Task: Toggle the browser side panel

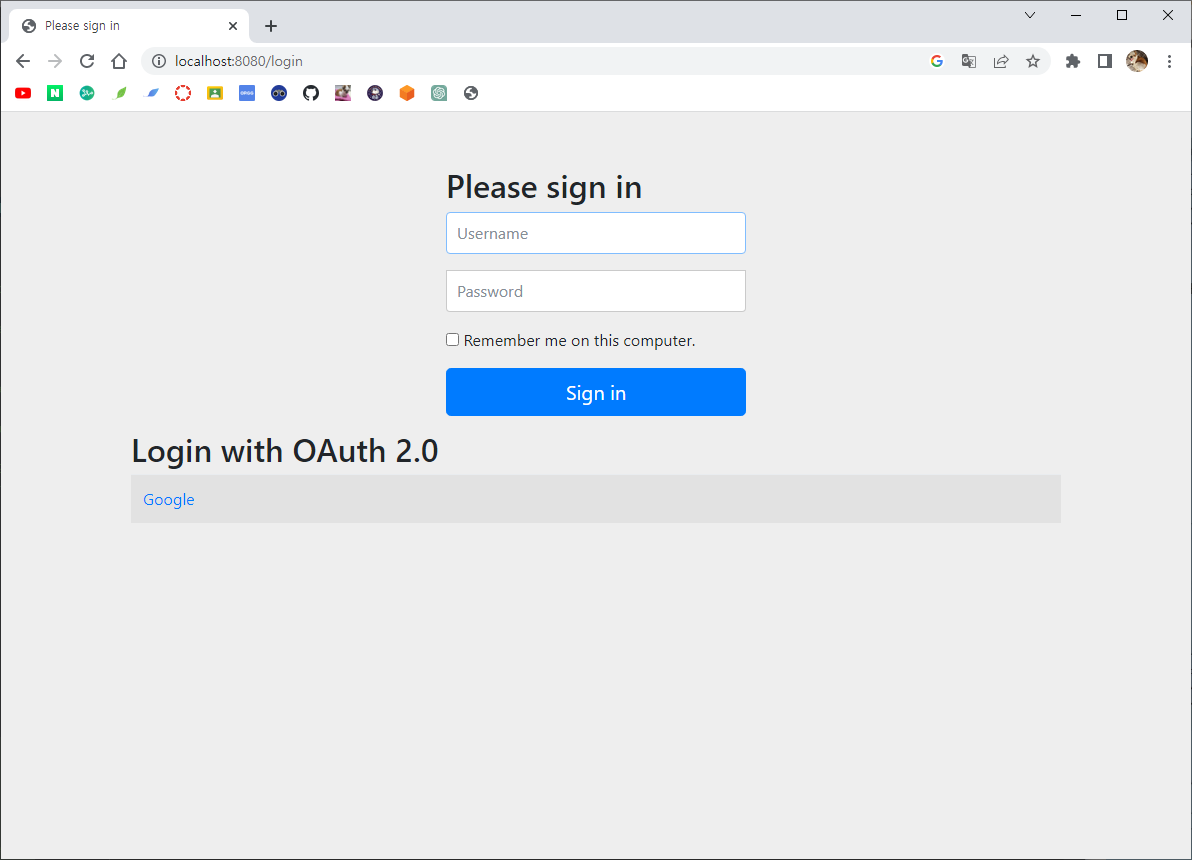Action: [1105, 62]
